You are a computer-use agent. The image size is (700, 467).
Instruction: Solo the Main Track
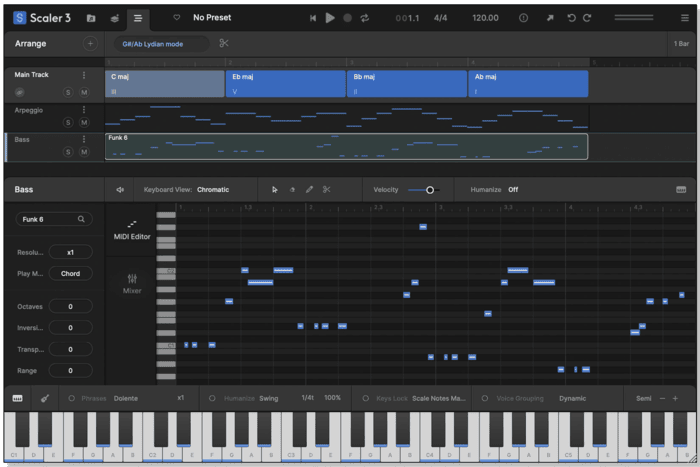[68, 92]
